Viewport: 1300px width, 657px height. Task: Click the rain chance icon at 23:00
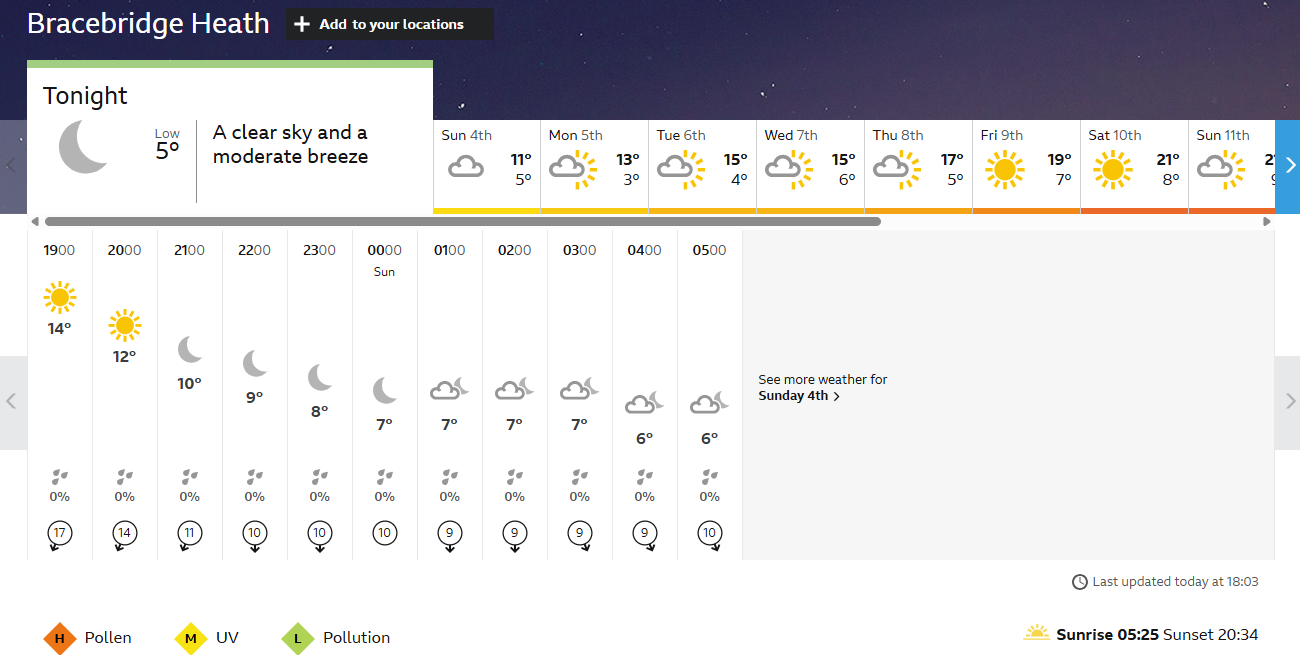[320, 477]
